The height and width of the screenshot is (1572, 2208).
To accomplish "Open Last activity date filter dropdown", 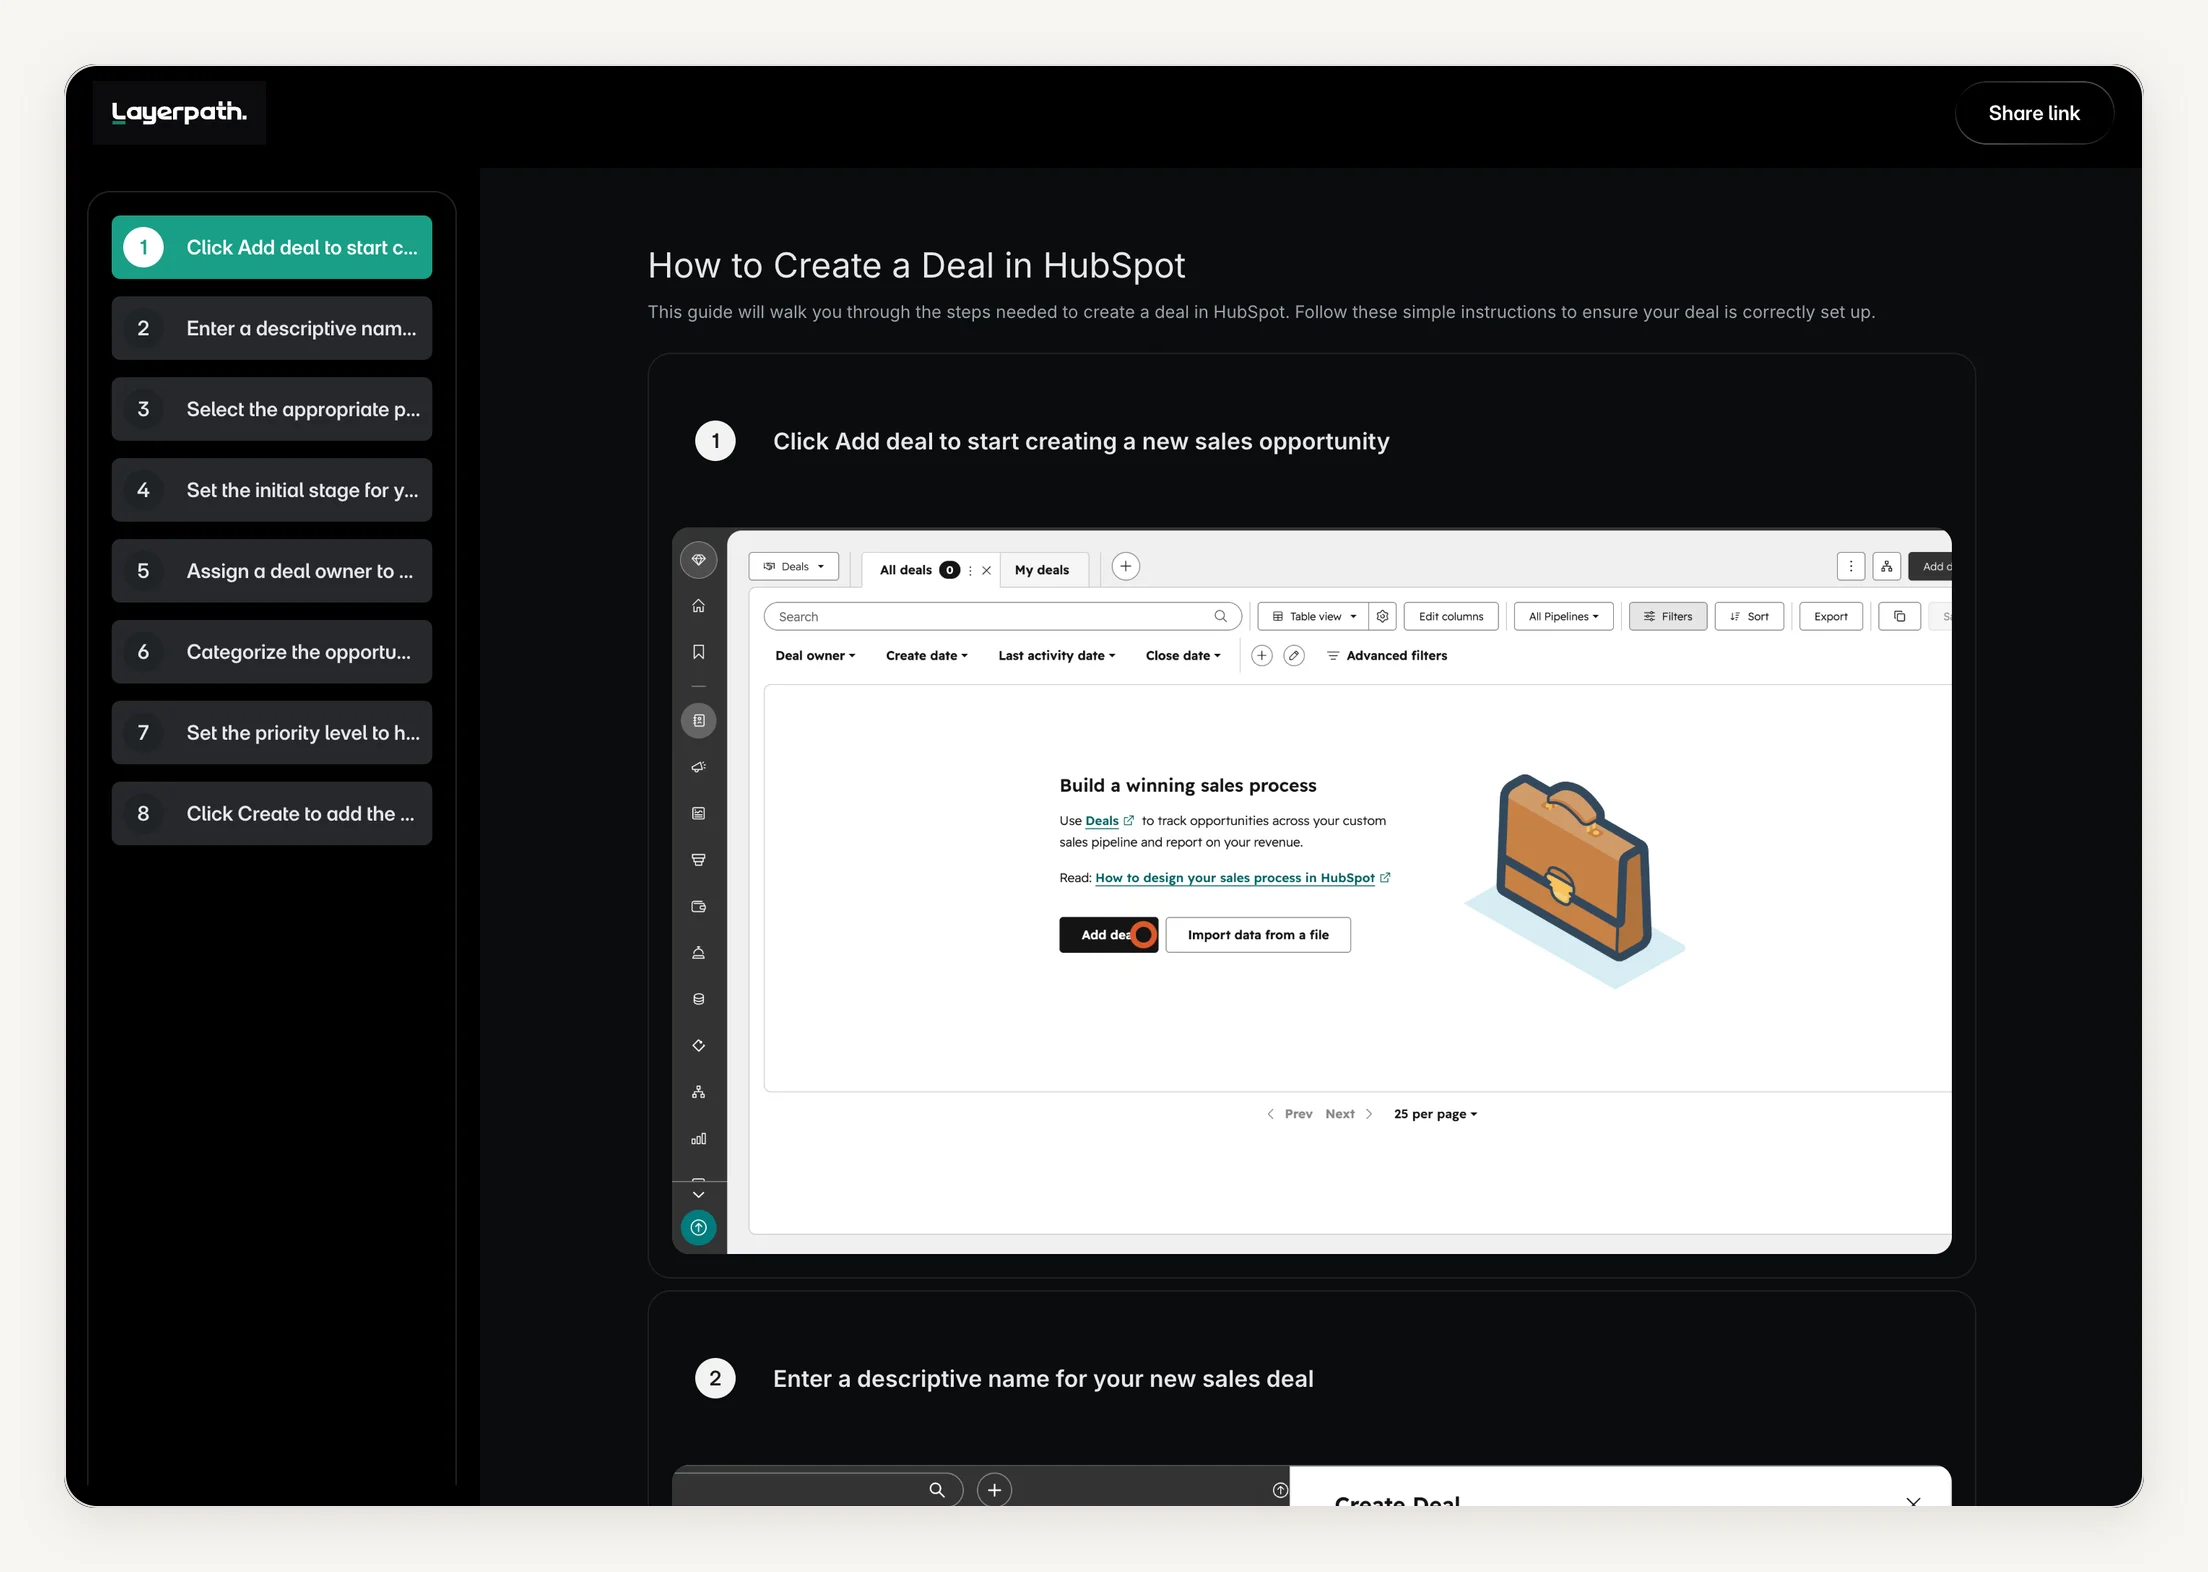I will coord(1056,655).
